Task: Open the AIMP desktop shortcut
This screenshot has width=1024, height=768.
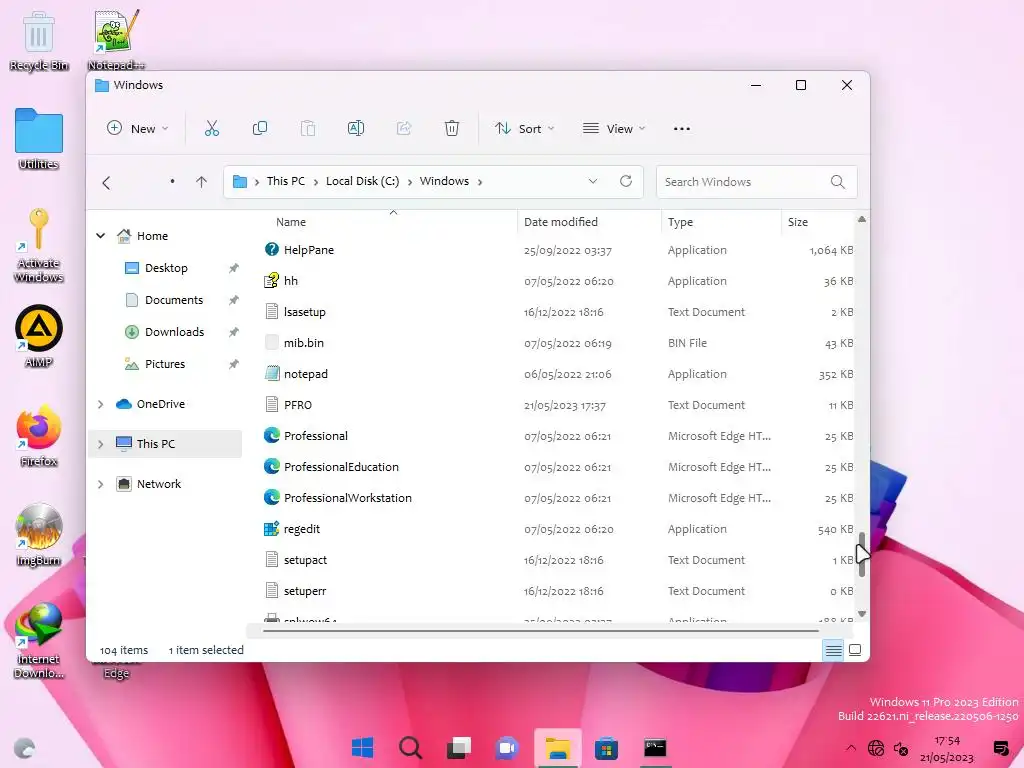Action: [39, 336]
